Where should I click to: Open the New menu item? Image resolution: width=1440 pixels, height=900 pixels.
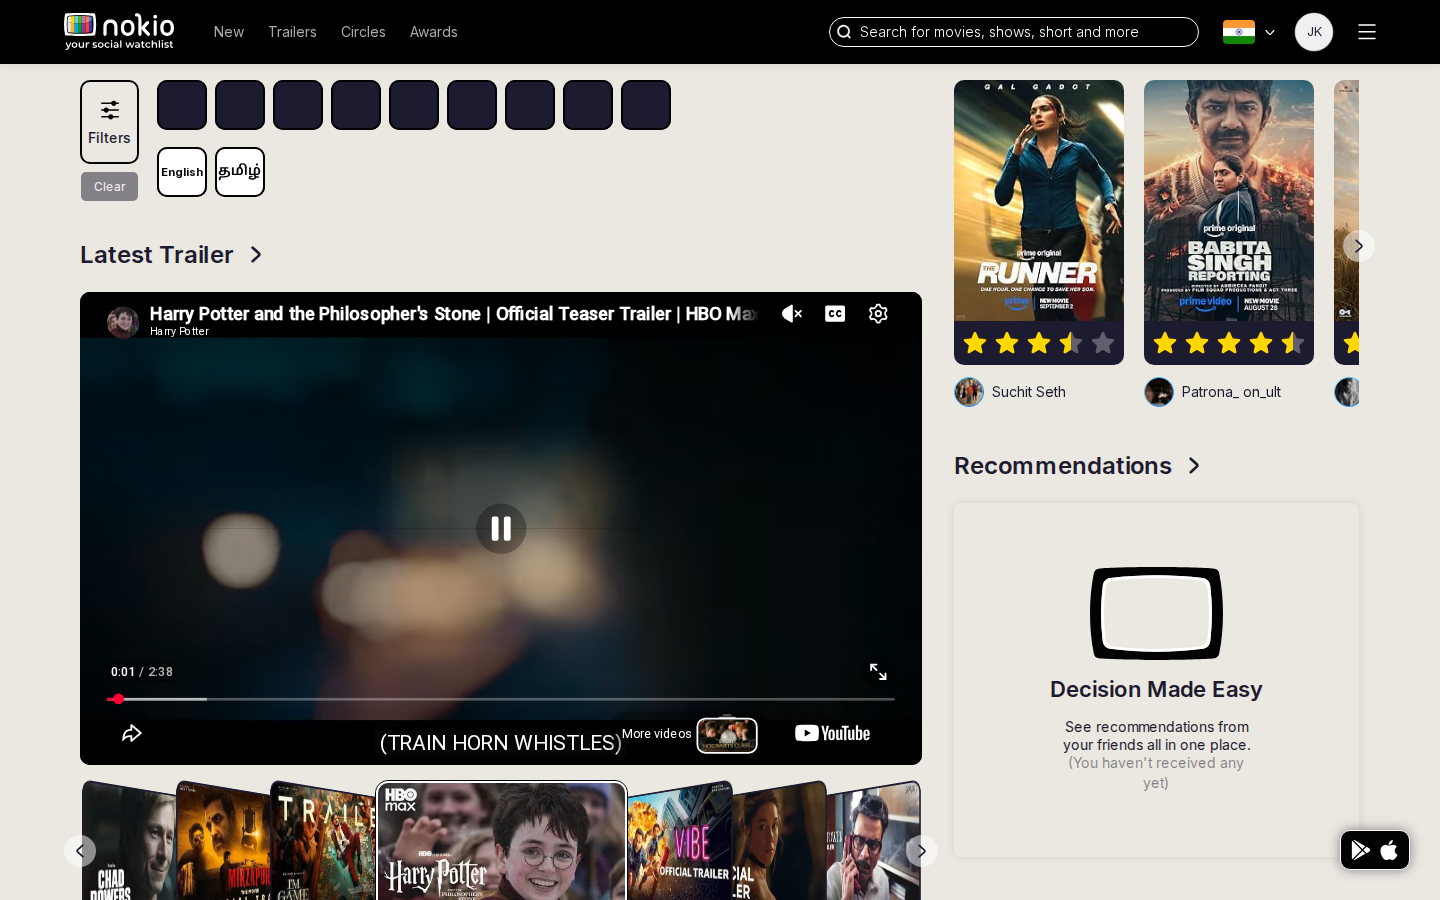click(x=228, y=32)
